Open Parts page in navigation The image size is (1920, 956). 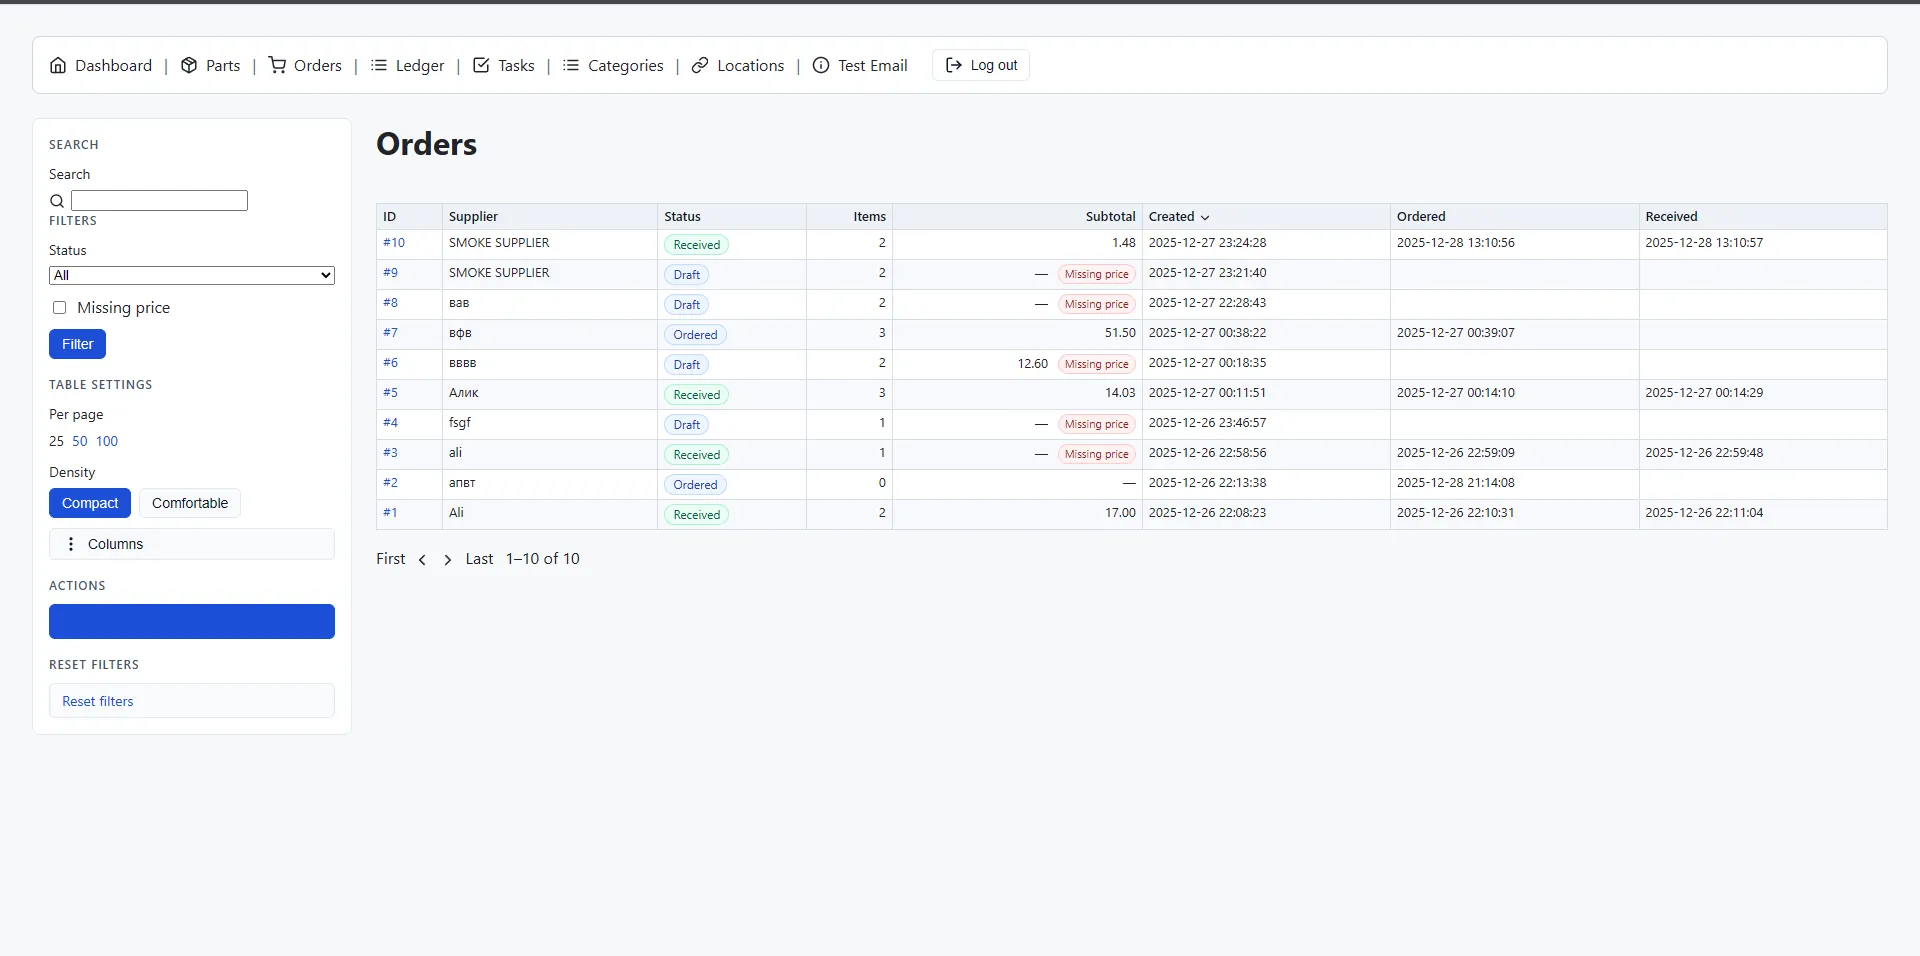pyautogui.click(x=210, y=65)
